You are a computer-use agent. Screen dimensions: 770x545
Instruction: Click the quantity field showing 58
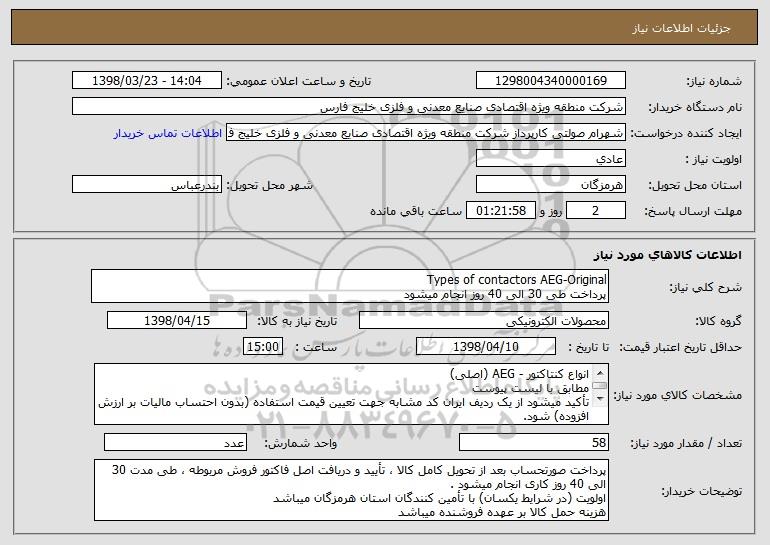pyautogui.click(x=534, y=442)
